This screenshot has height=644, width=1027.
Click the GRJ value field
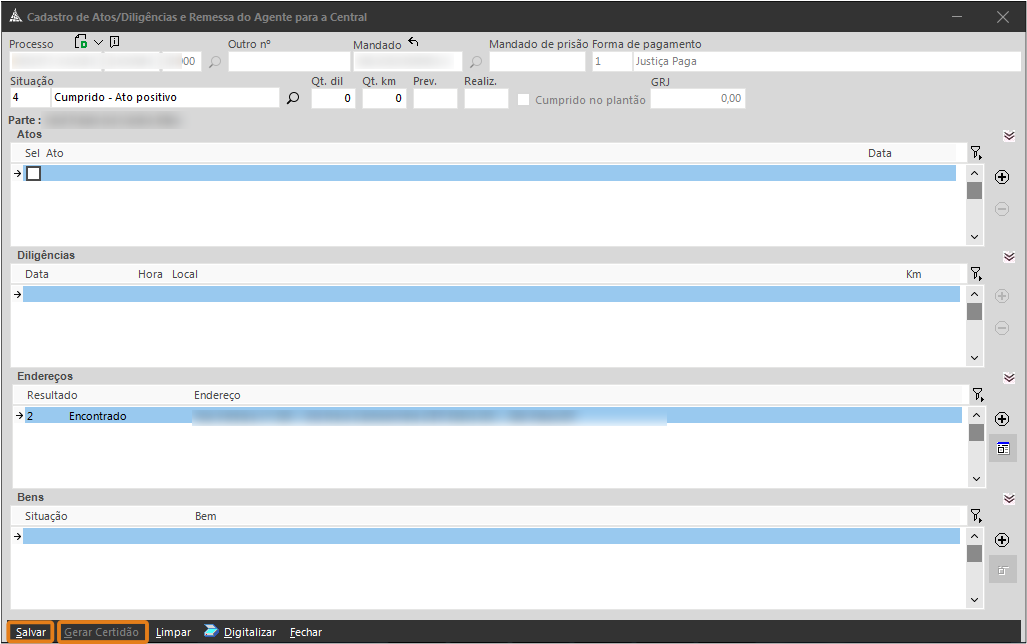point(698,98)
